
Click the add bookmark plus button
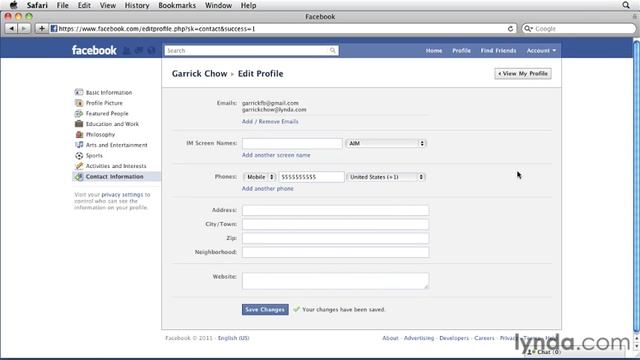[41, 29]
